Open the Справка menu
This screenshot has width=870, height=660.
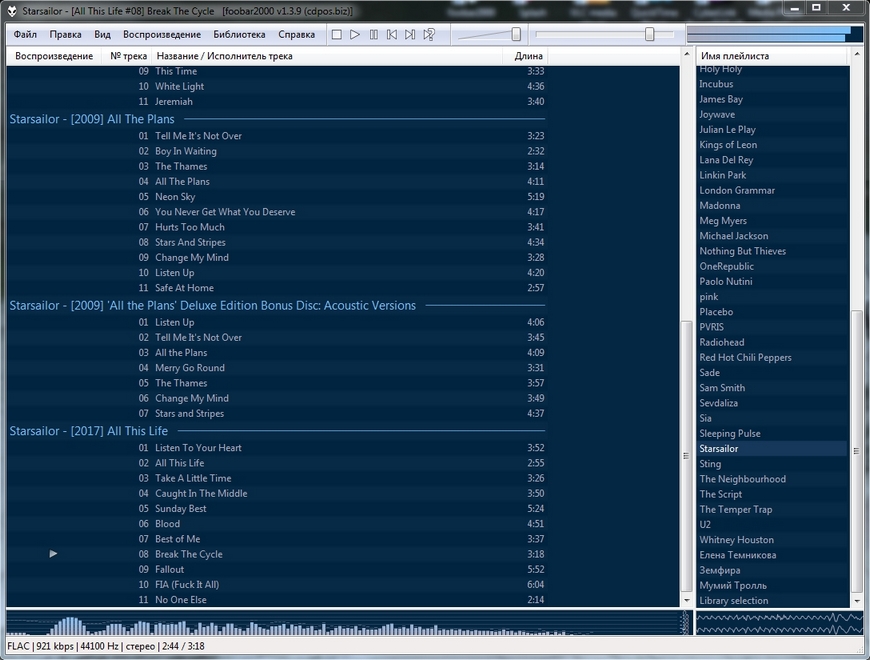[296, 34]
